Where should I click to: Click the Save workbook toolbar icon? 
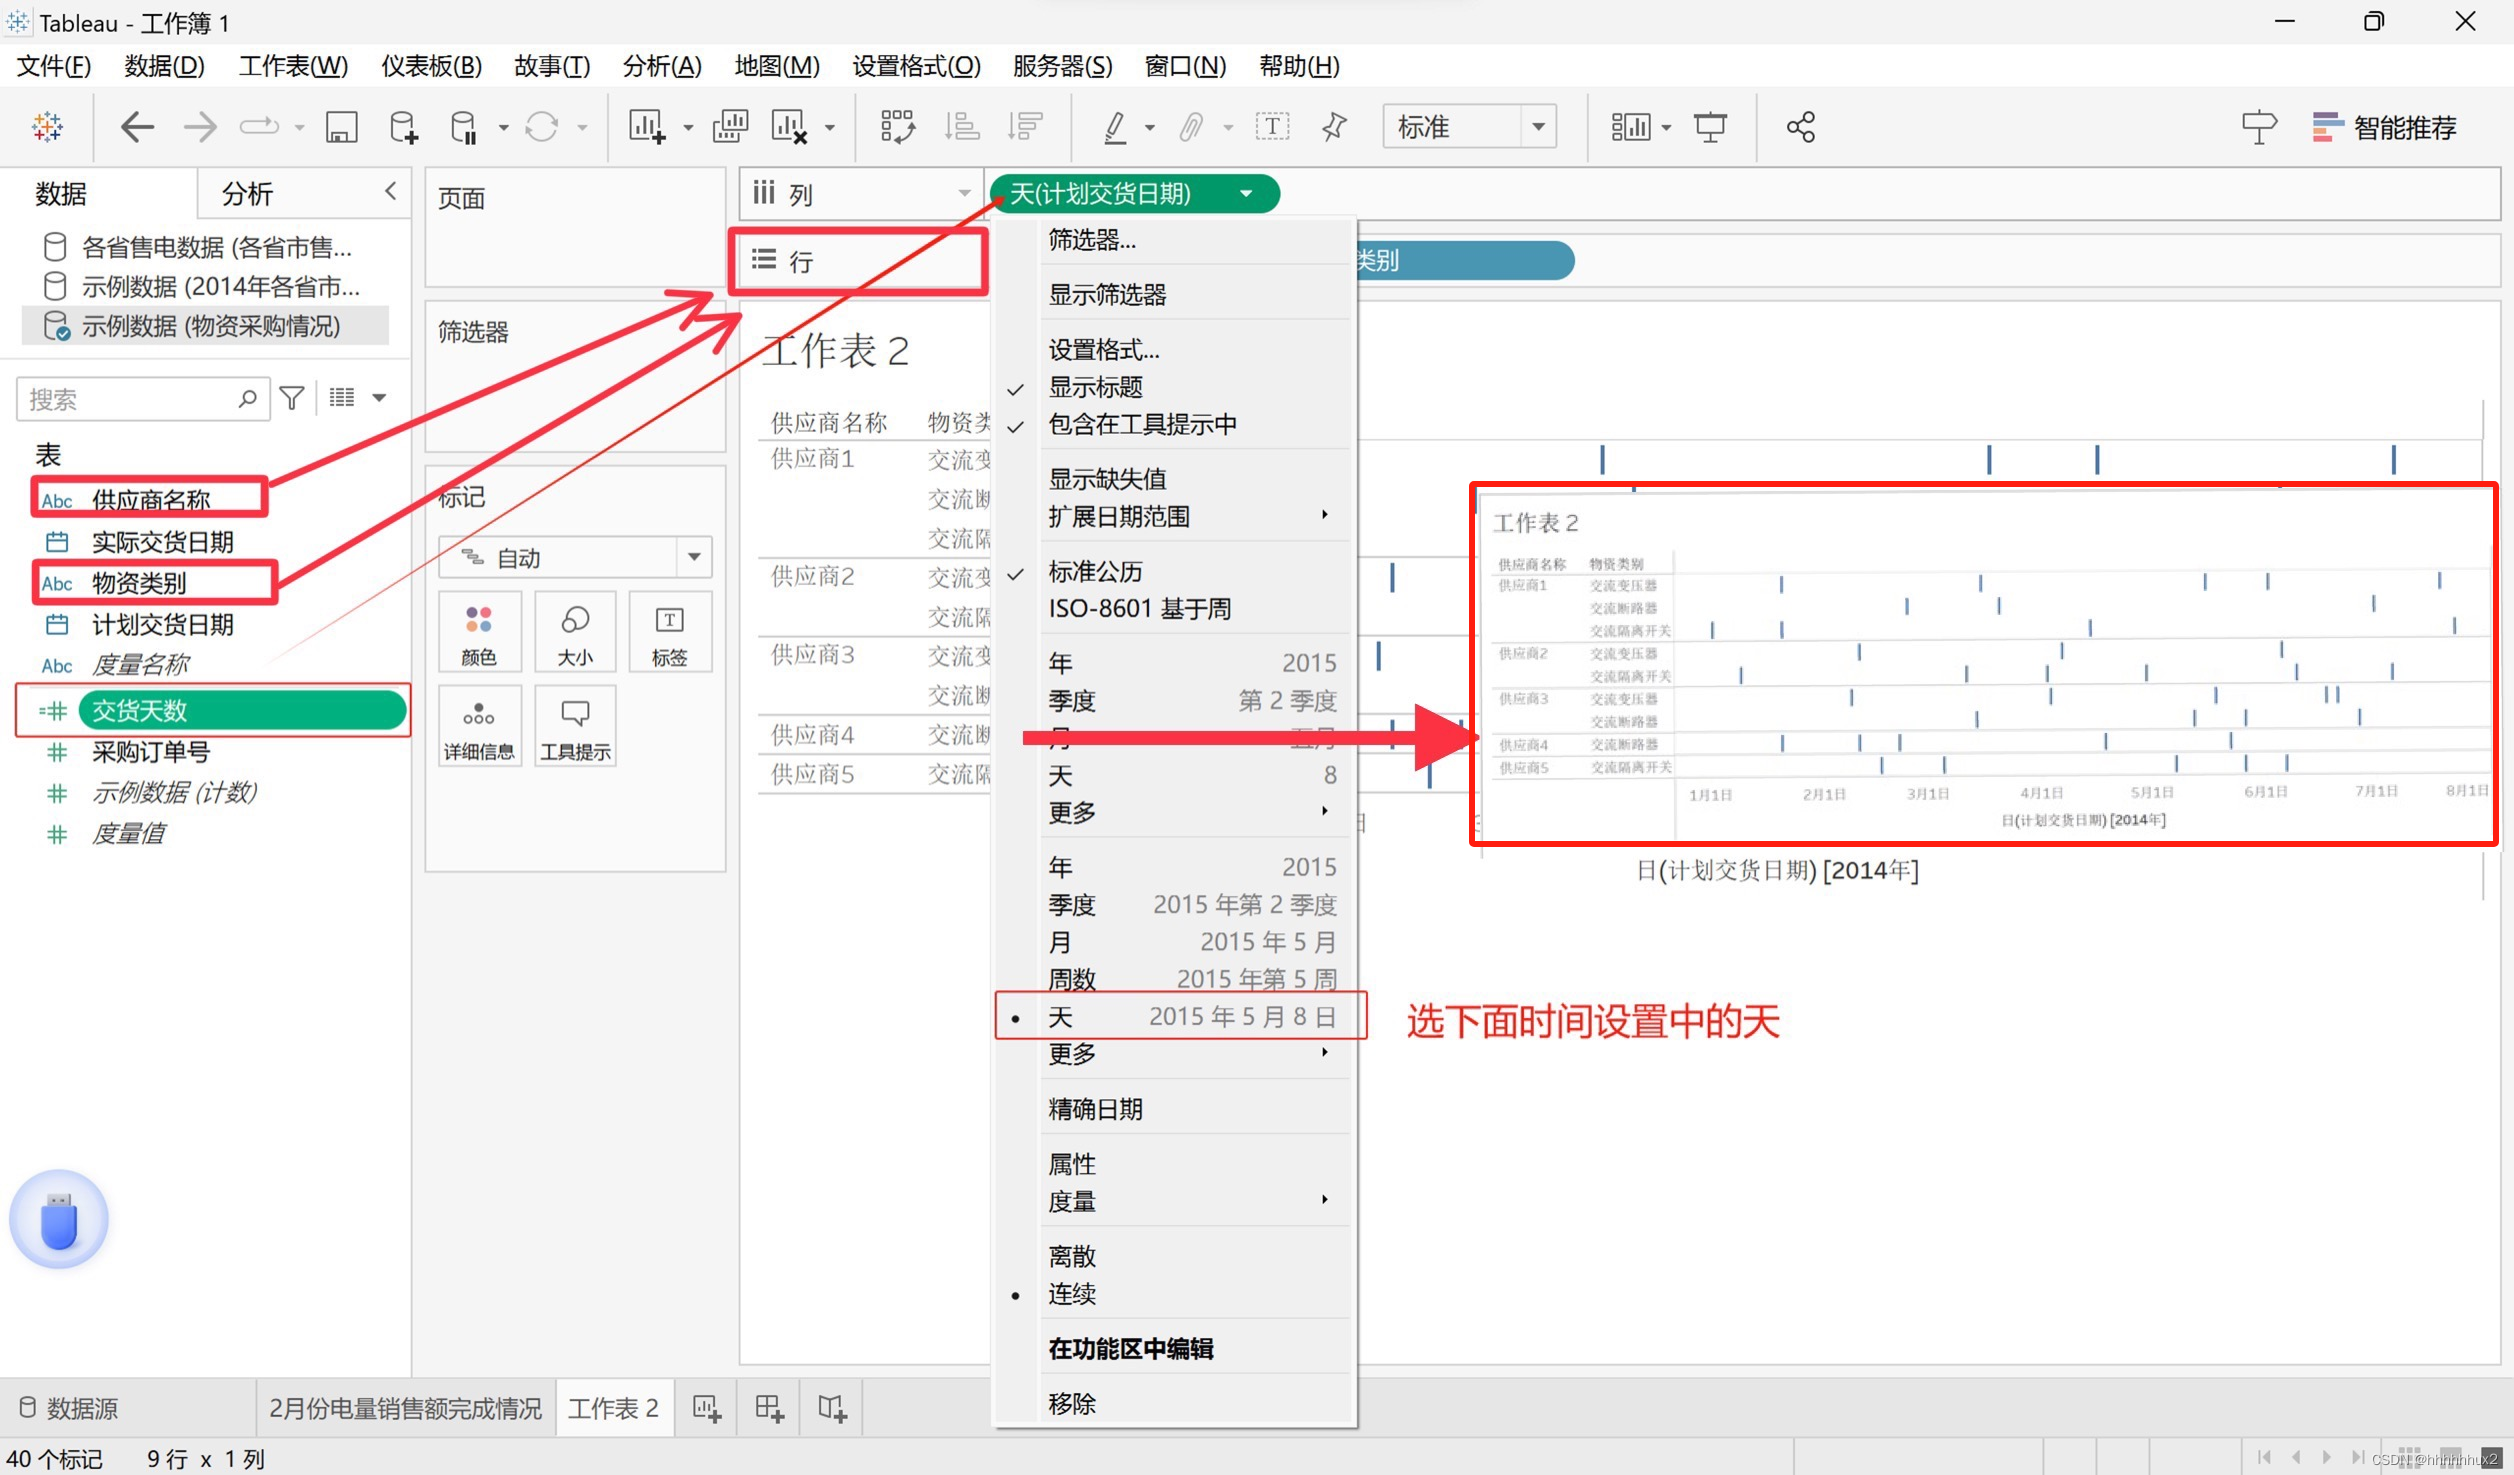tap(341, 128)
